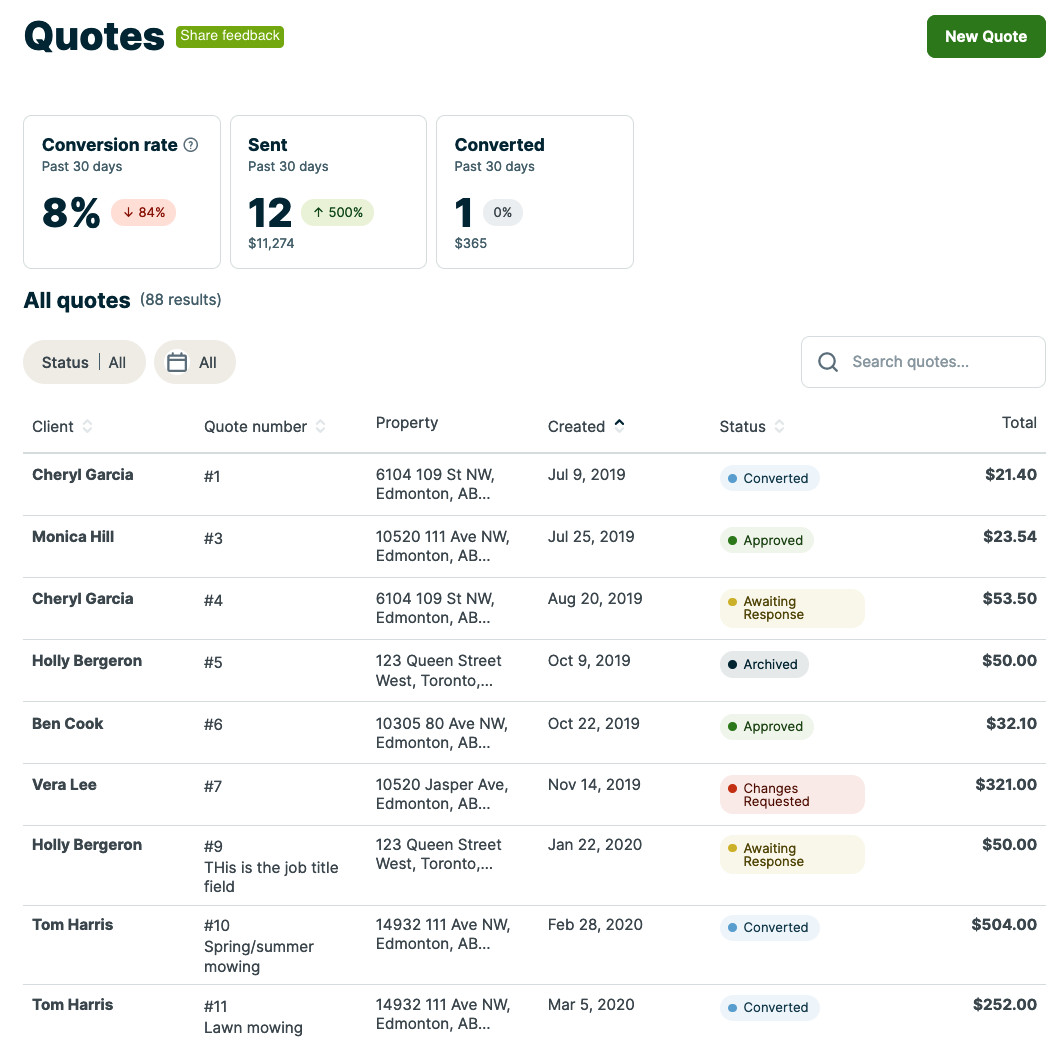Image resolution: width=1060 pixels, height=1045 pixels.
Task: Click the Share feedback badge
Action: 229,36
